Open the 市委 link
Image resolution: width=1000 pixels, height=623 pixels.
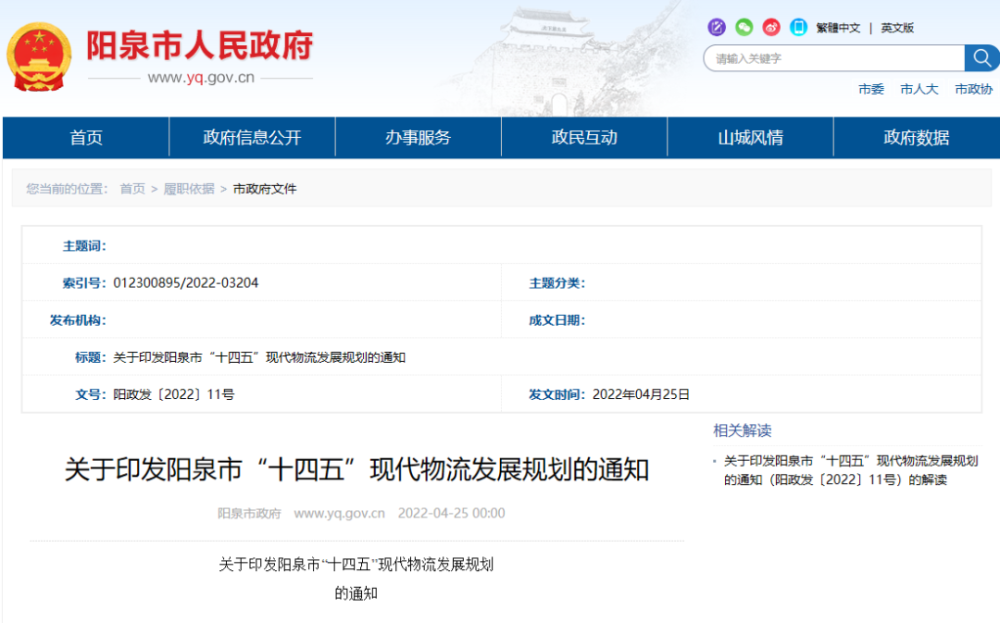(x=871, y=89)
